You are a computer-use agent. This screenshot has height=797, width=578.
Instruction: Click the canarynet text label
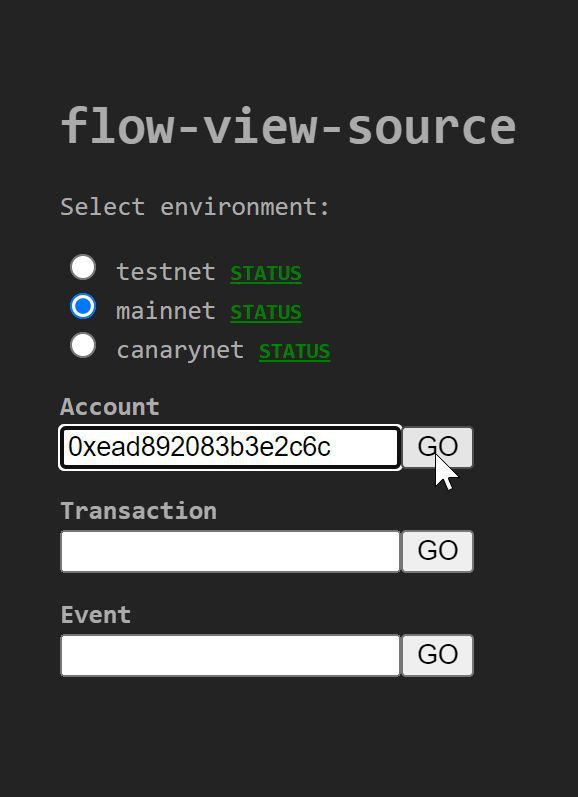click(180, 351)
